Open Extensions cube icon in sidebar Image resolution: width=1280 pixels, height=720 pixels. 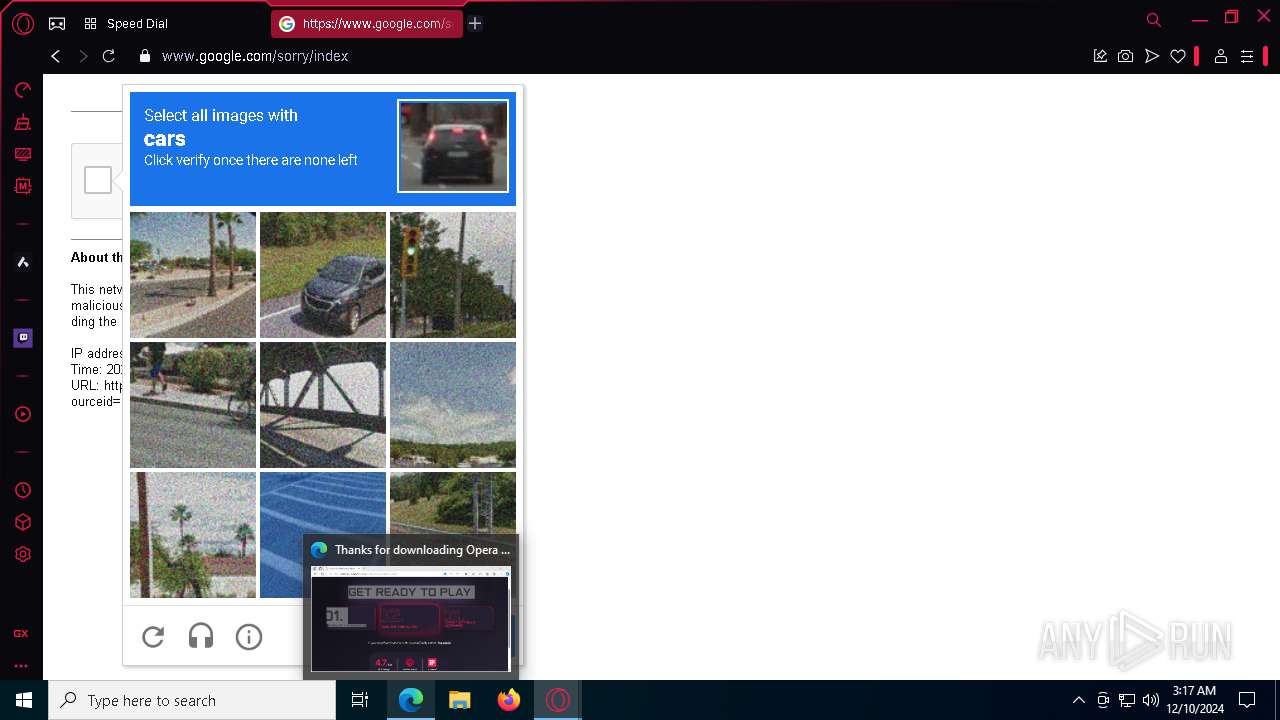[x=22, y=522]
